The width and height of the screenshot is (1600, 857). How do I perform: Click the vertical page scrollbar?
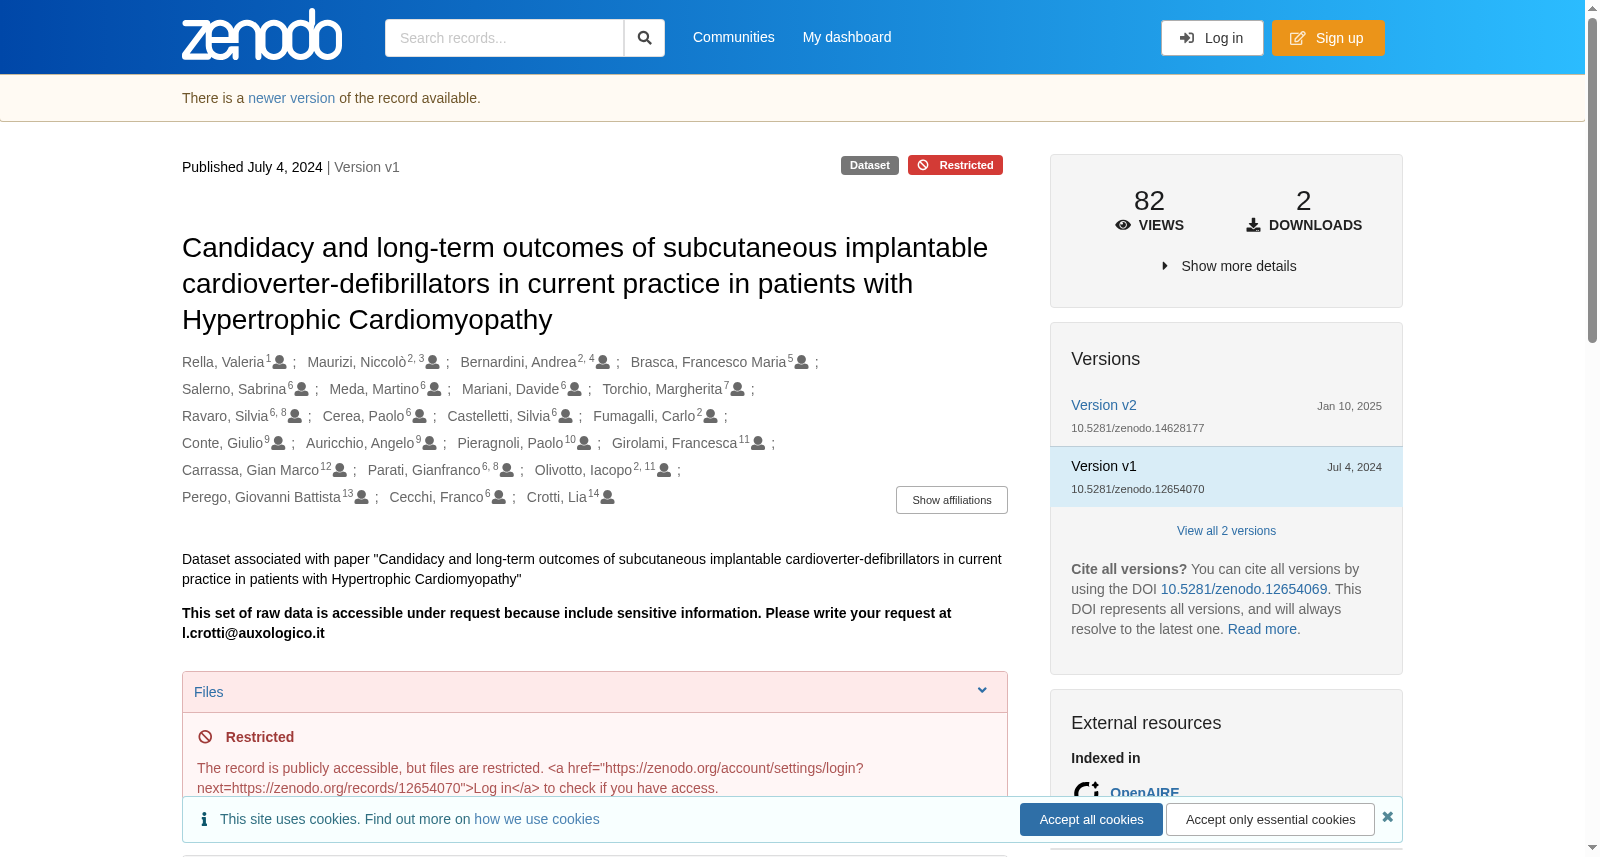[x=1592, y=180]
